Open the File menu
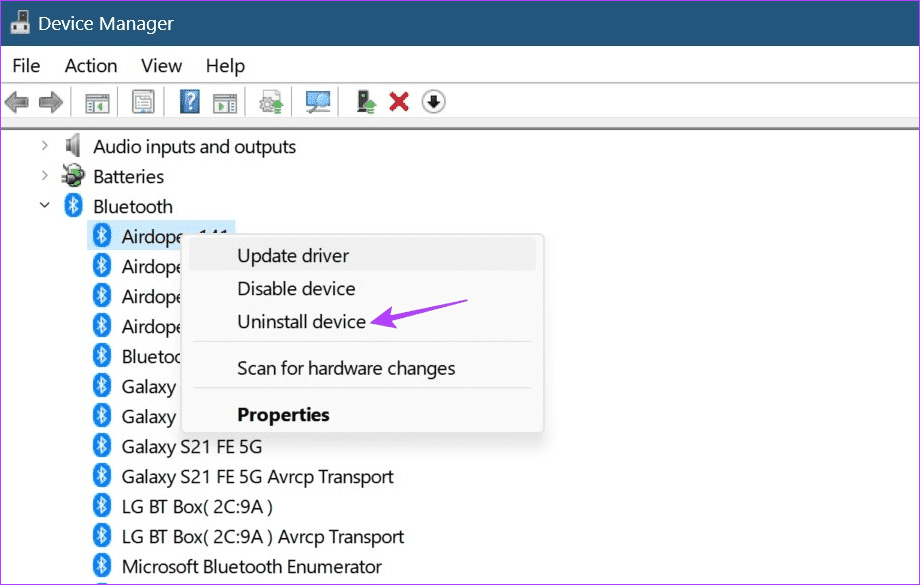The width and height of the screenshot is (920, 585). [26, 66]
